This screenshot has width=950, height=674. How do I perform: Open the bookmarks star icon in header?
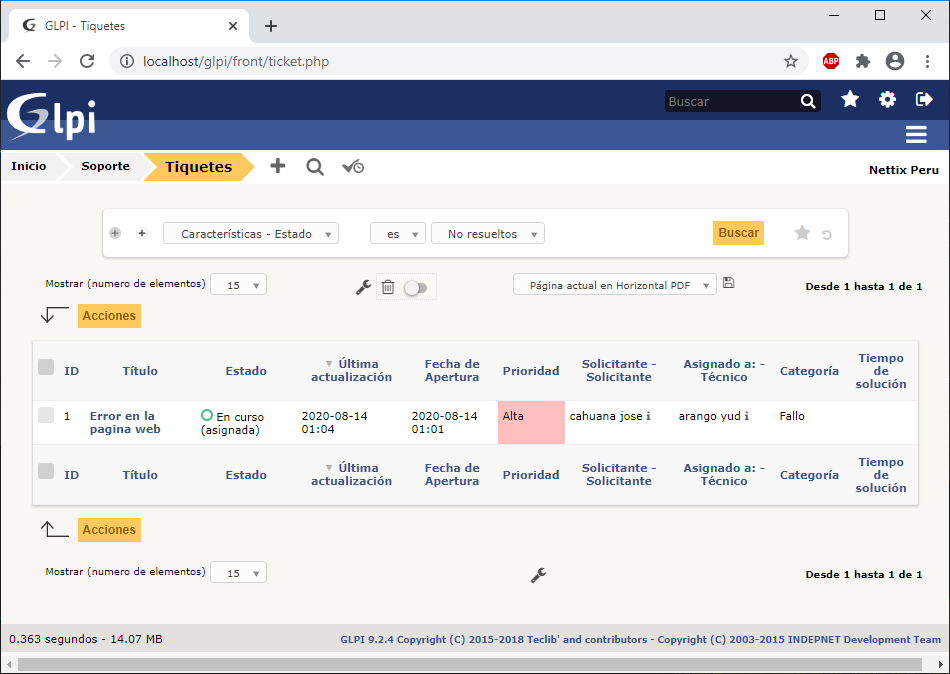click(x=850, y=100)
